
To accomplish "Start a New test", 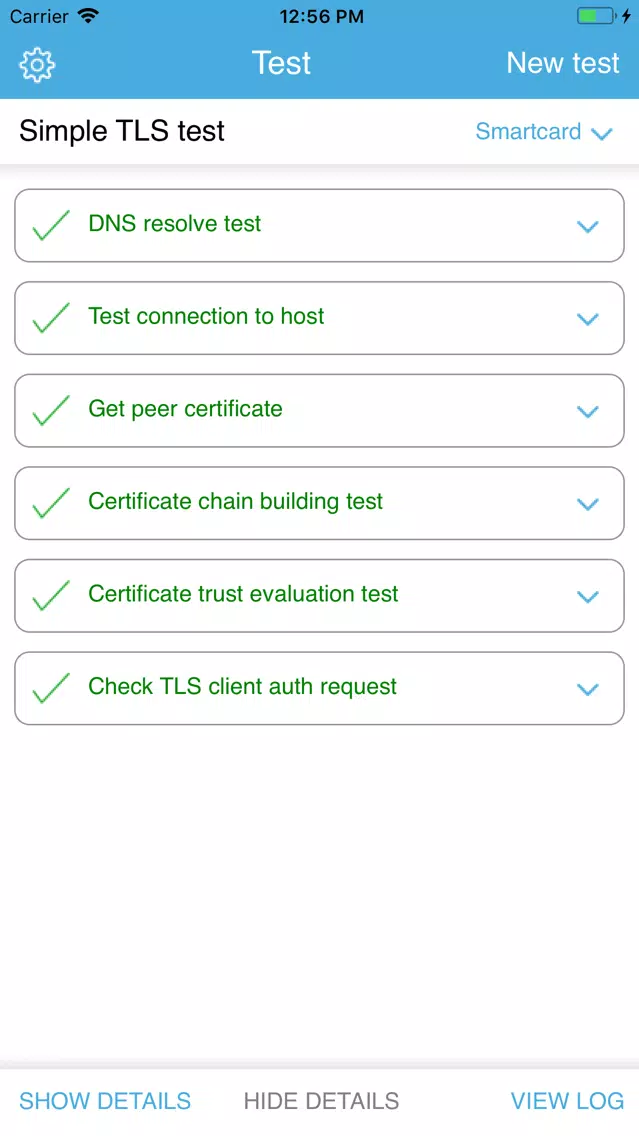I will pyautogui.click(x=563, y=63).
